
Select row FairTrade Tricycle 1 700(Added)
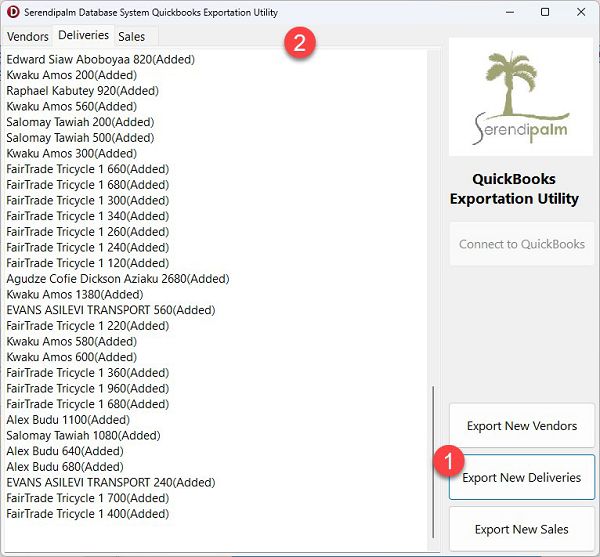88,498
